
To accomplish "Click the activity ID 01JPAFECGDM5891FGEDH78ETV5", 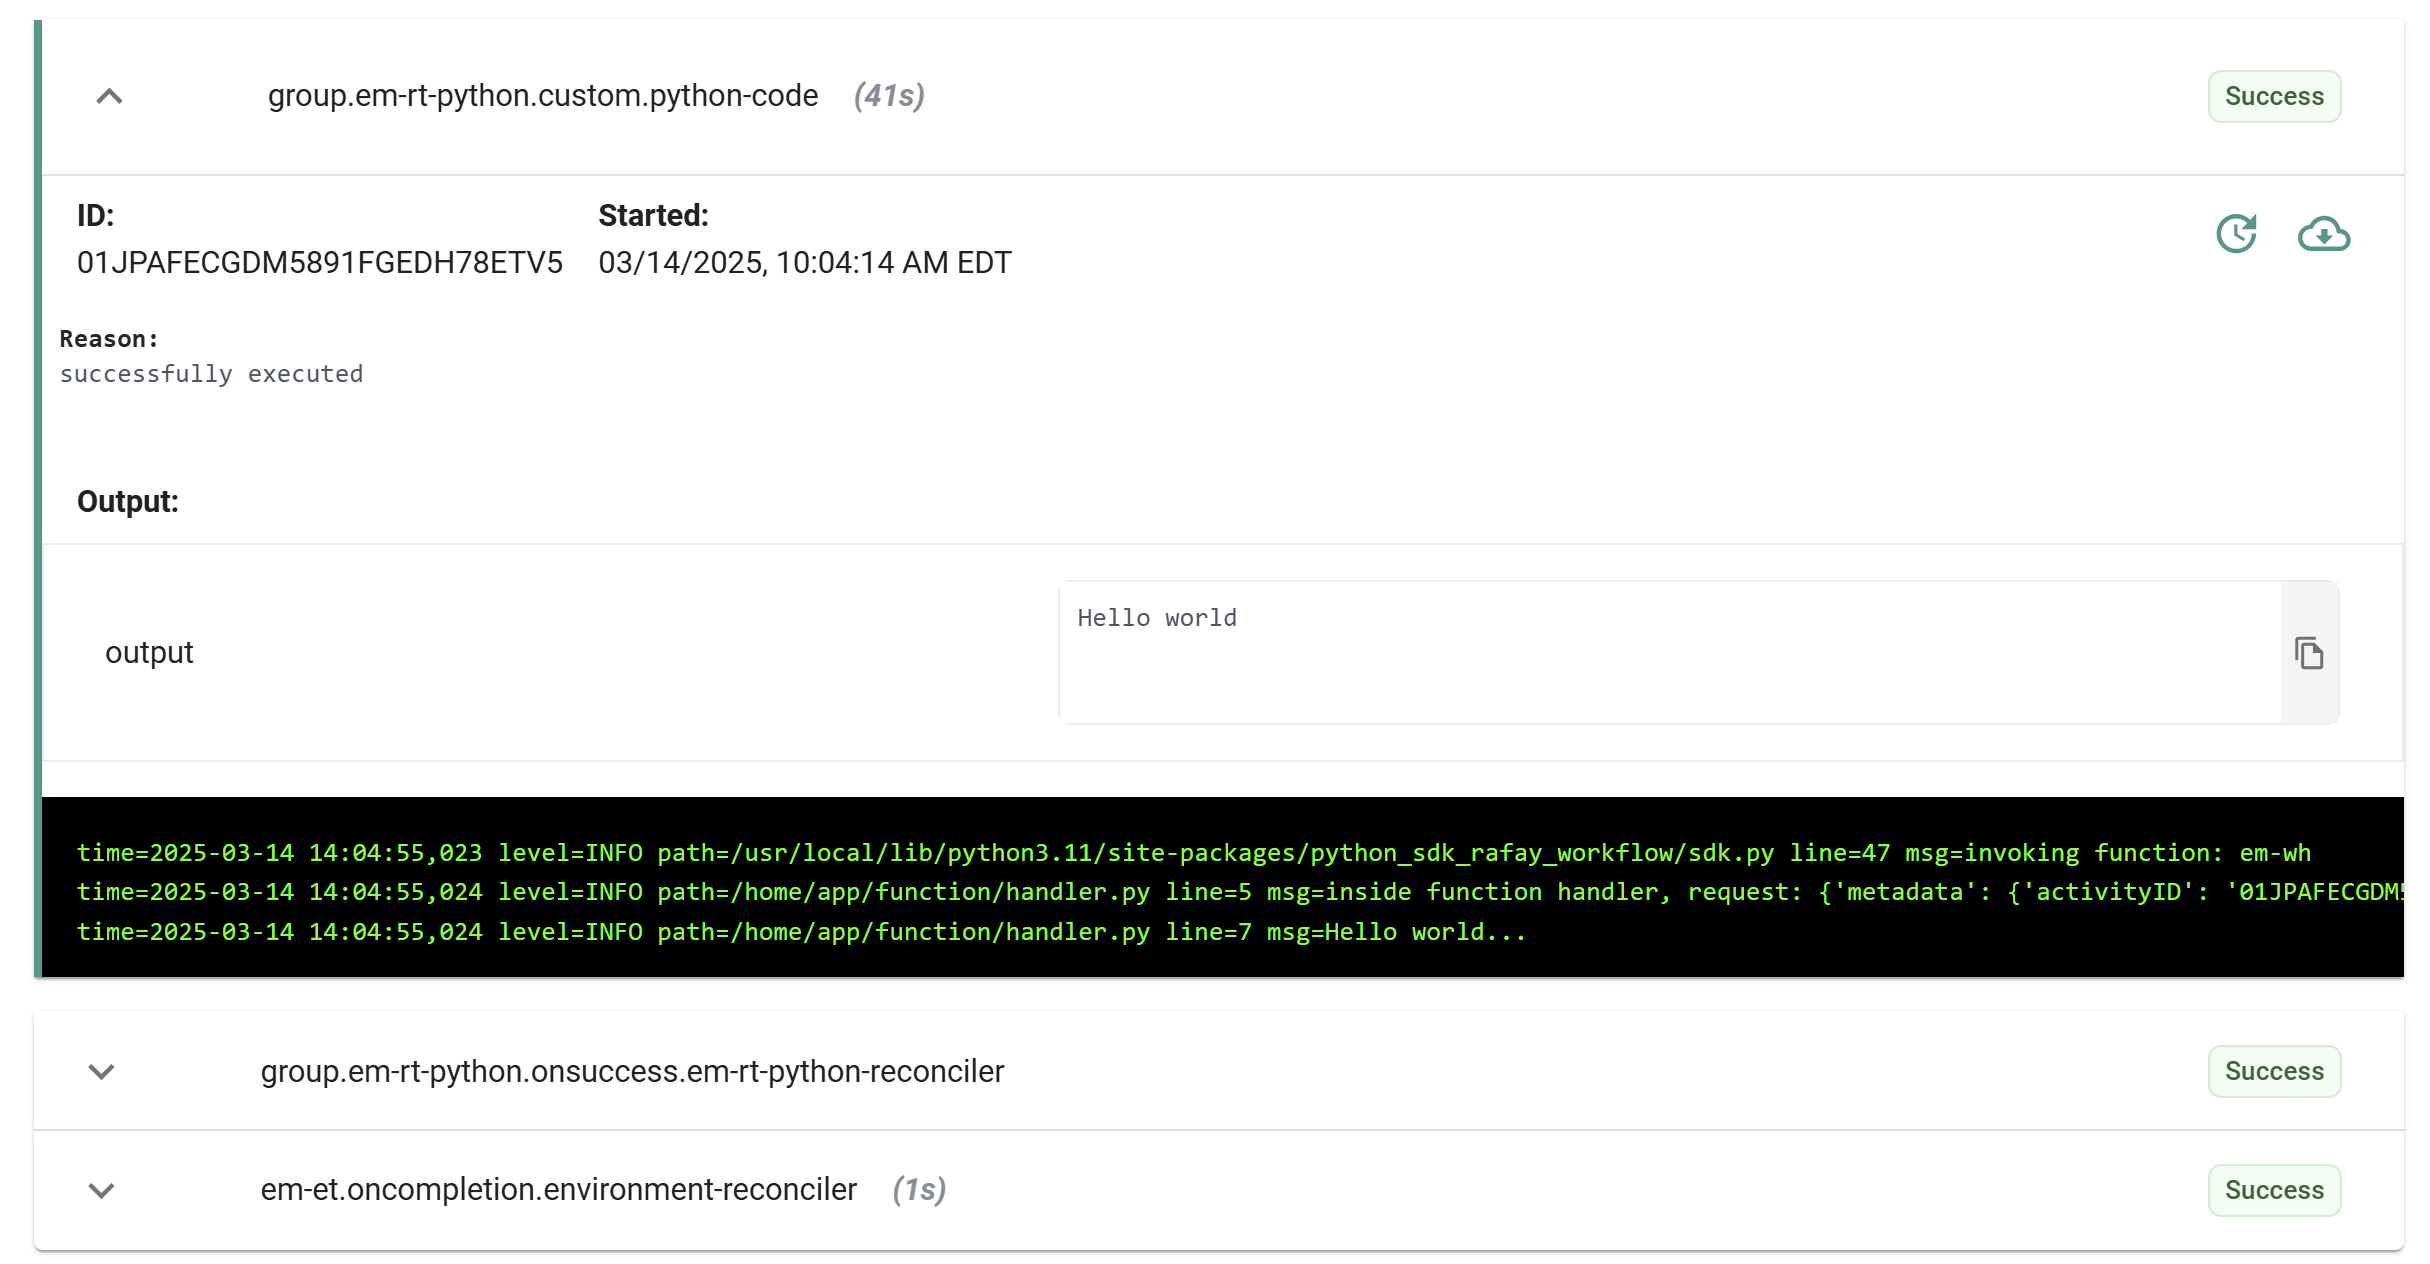I will 319,262.
